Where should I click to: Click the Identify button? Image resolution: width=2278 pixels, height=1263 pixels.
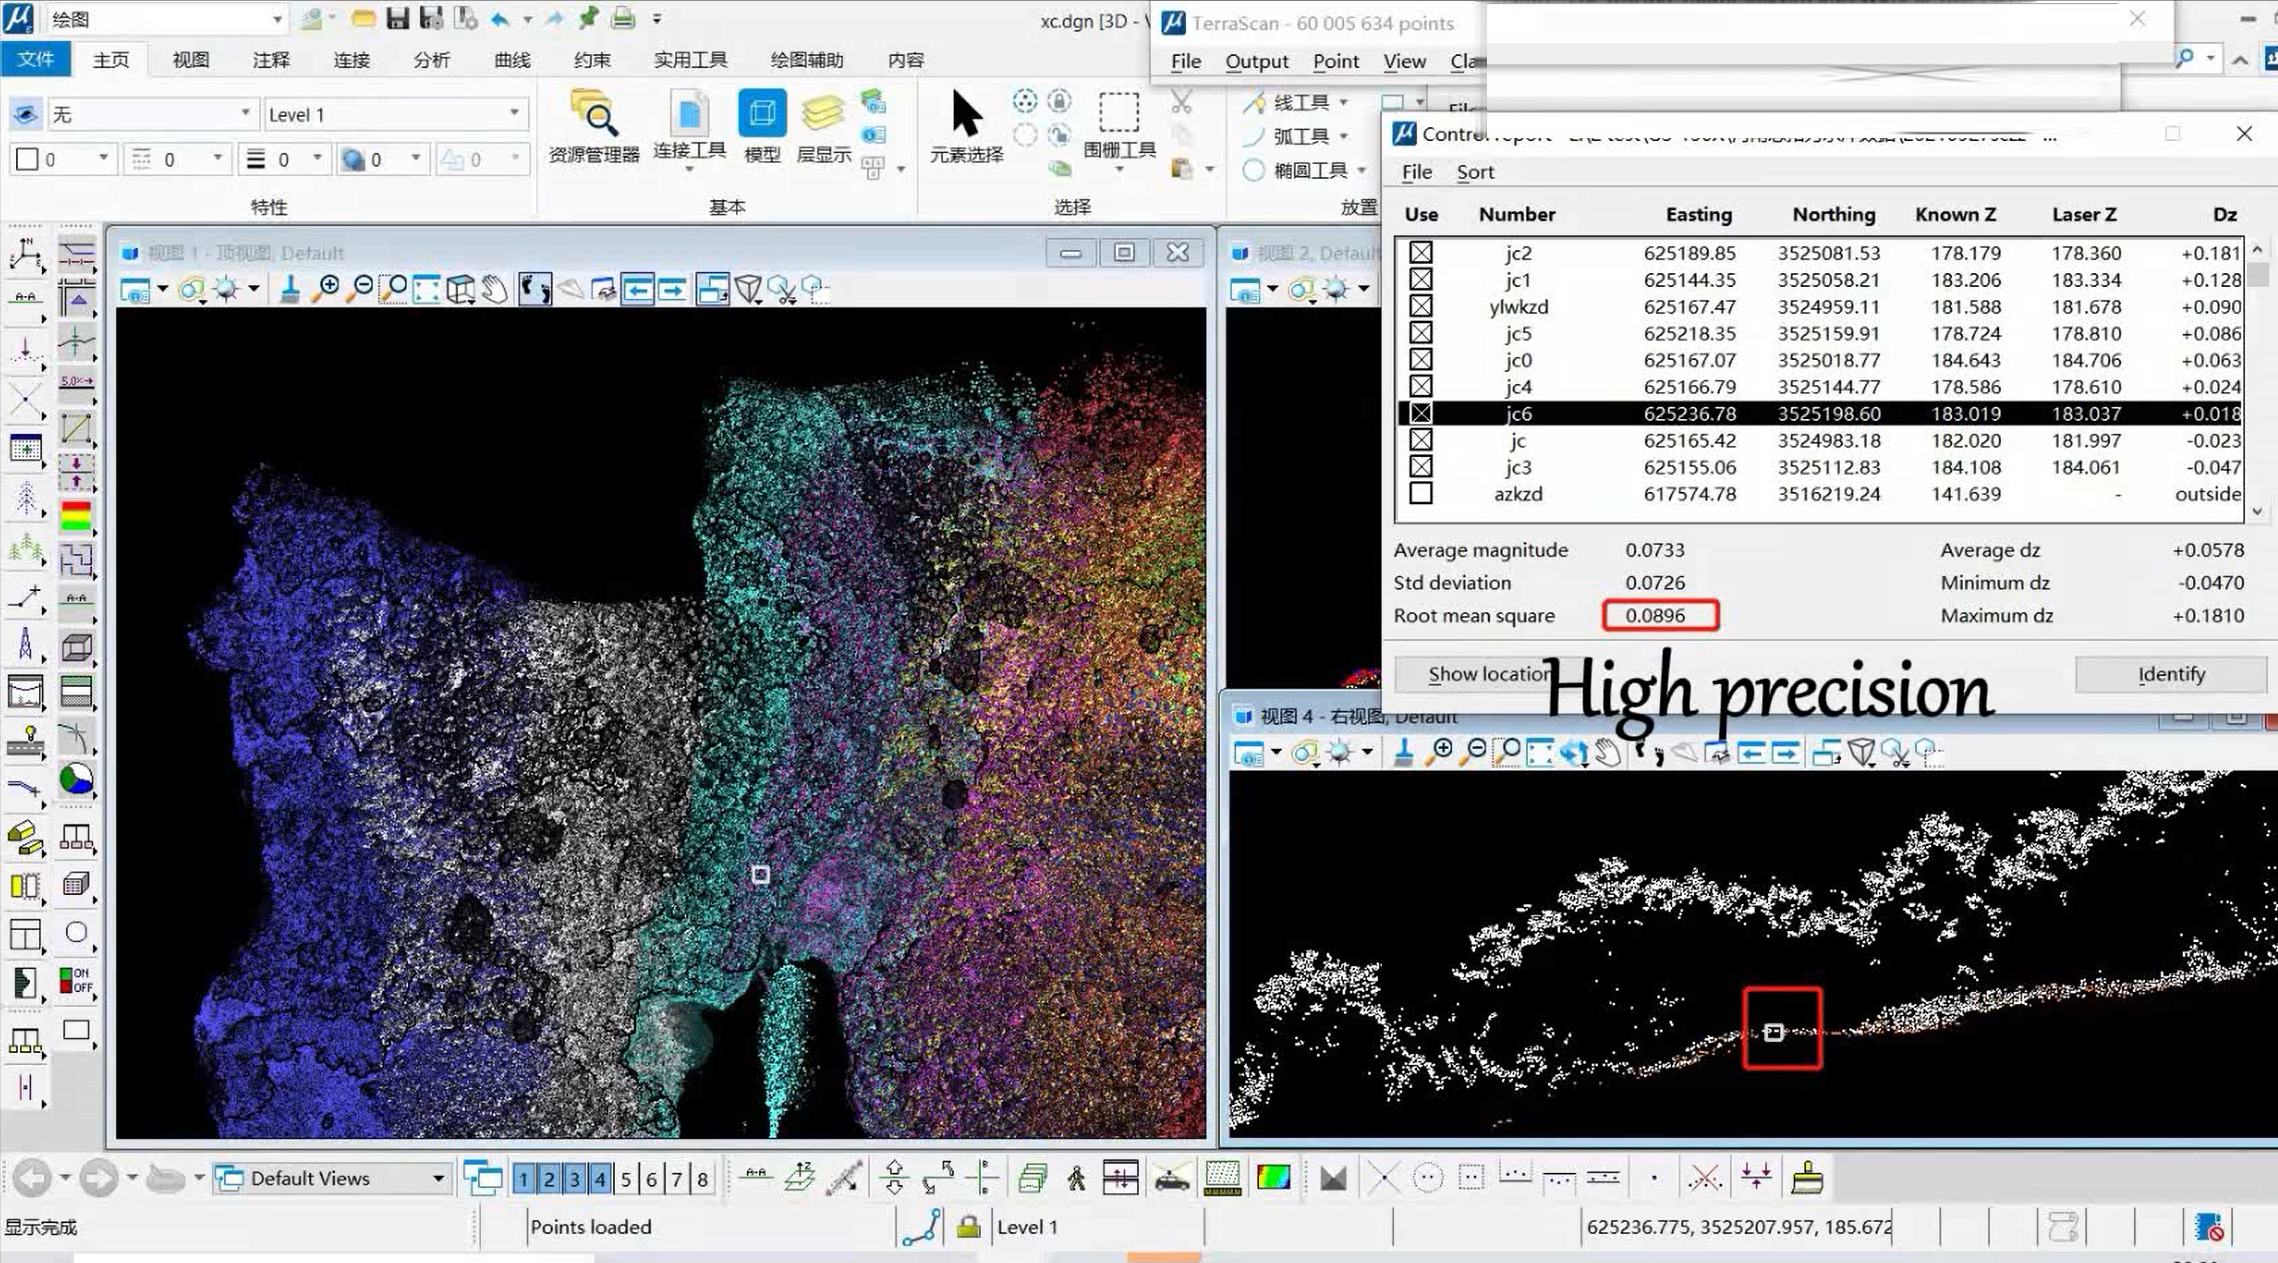(2170, 674)
